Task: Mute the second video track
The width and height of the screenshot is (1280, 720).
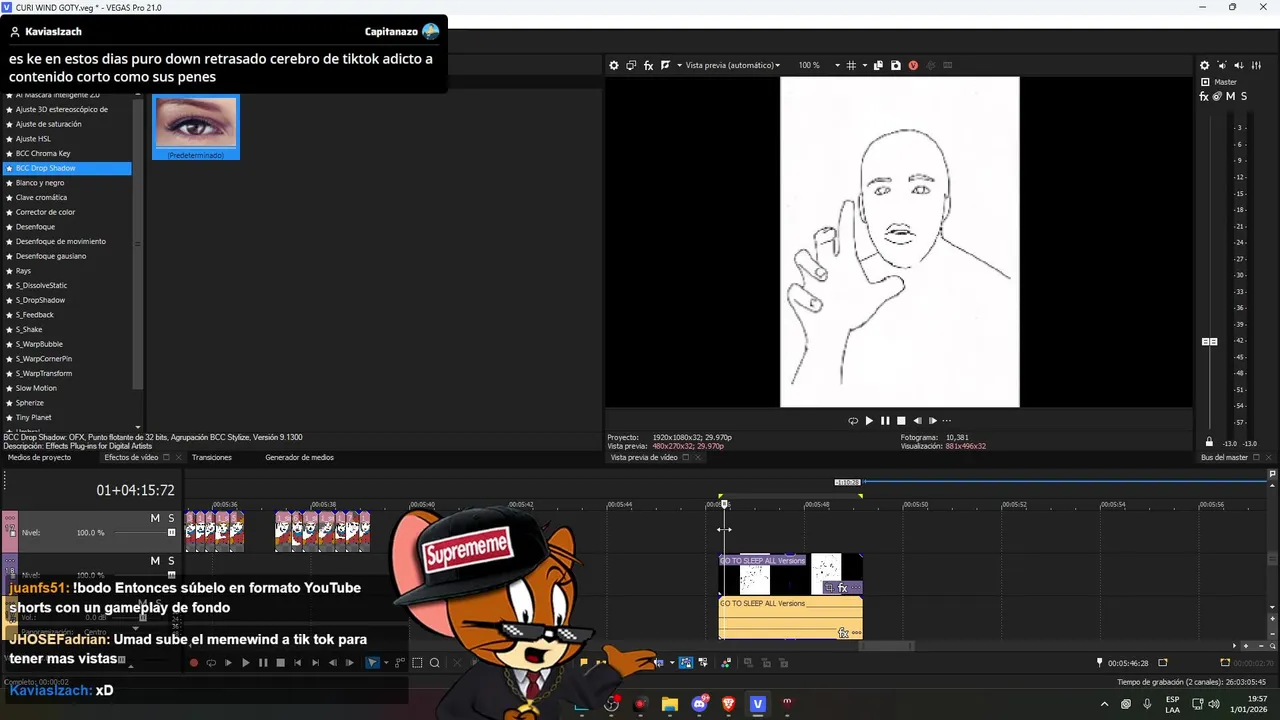Action: [155, 561]
